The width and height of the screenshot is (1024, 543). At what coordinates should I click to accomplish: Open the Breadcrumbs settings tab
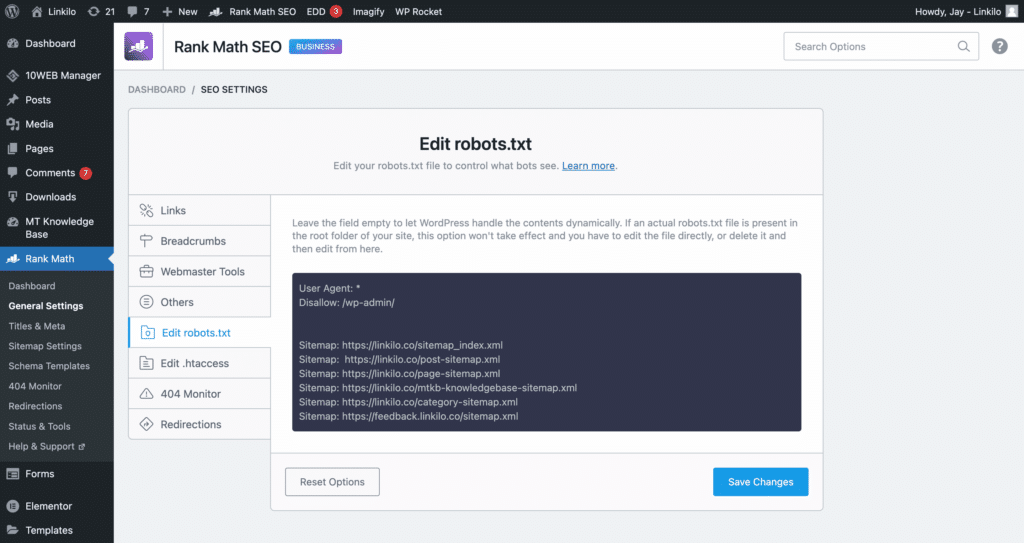[200, 241]
